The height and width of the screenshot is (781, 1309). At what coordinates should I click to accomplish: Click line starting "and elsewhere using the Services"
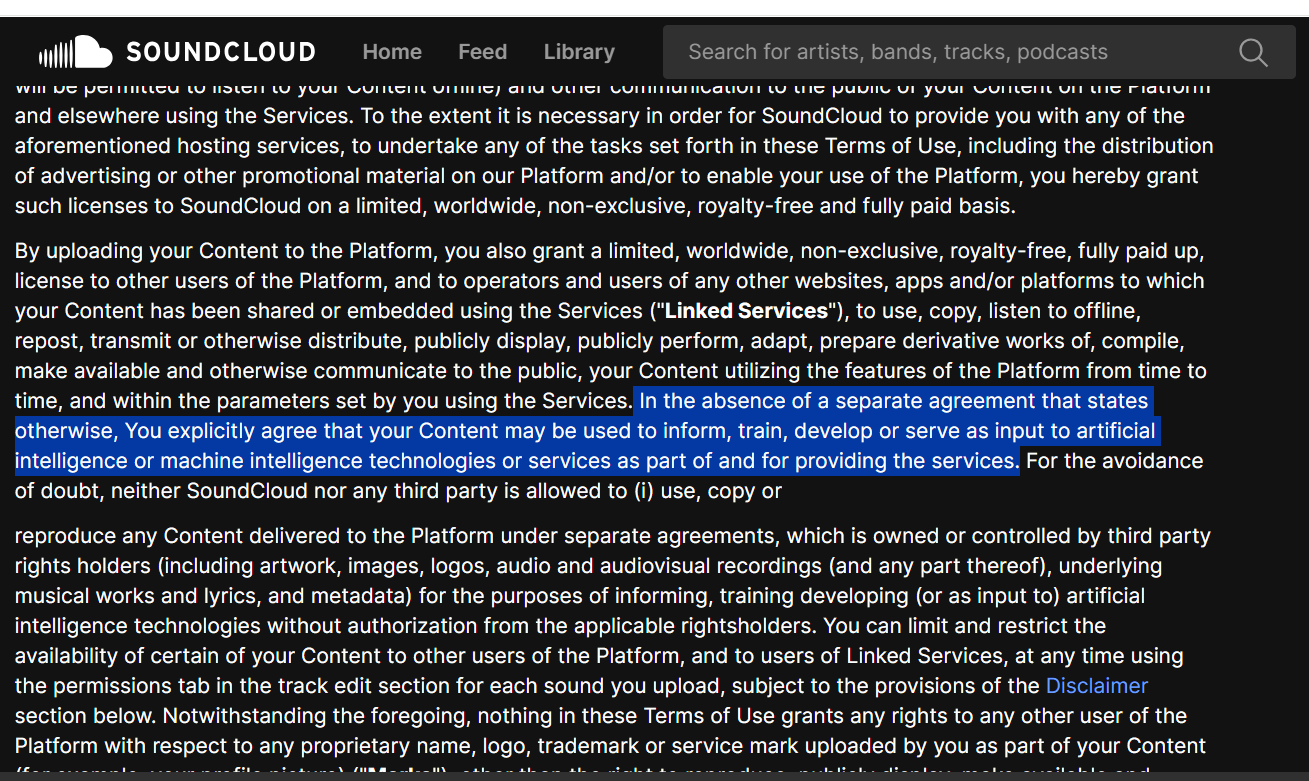[x=600, y=116]
